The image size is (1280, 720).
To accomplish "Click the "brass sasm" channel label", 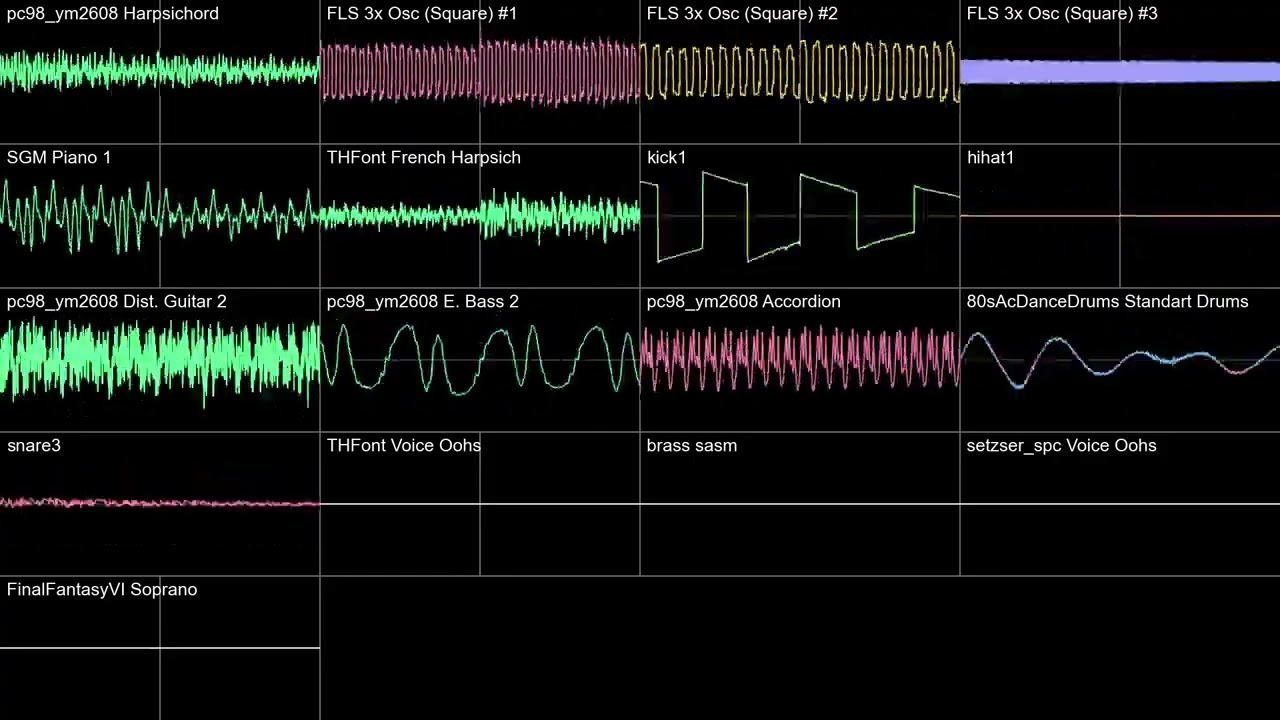I will [692, 446].
